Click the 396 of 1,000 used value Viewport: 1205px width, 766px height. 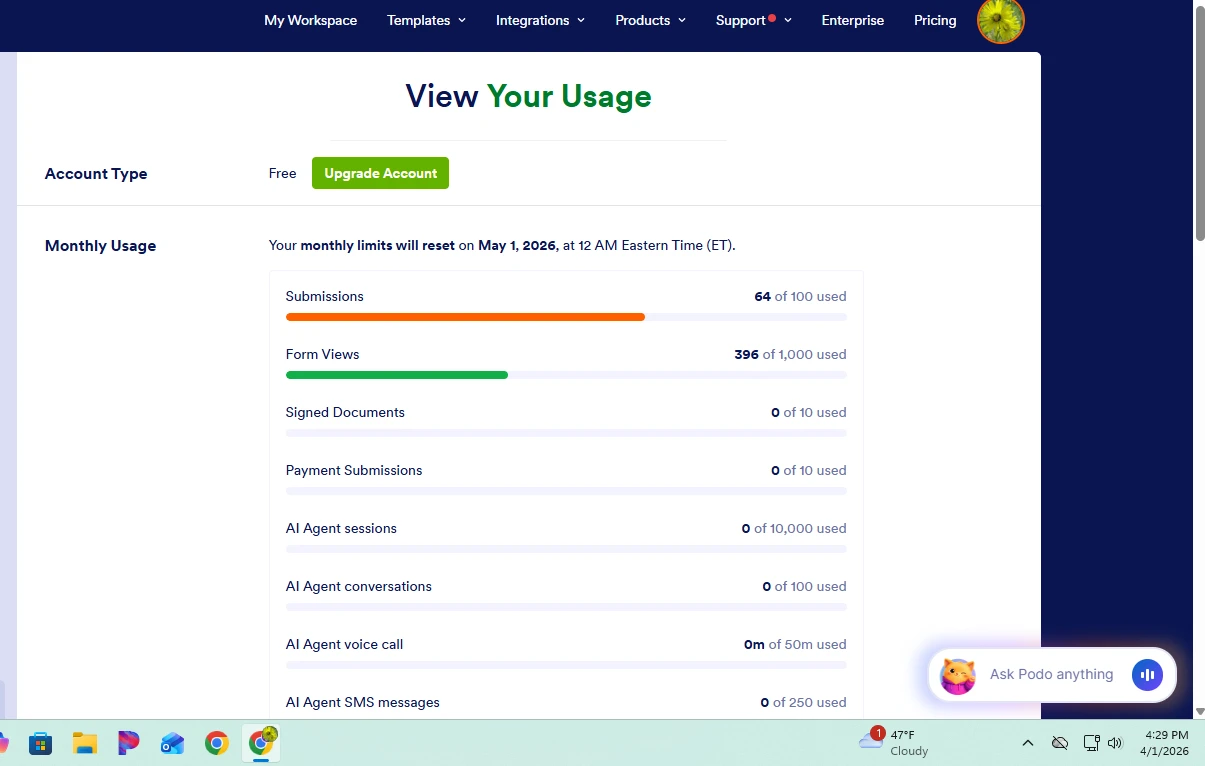coord(790,354)
